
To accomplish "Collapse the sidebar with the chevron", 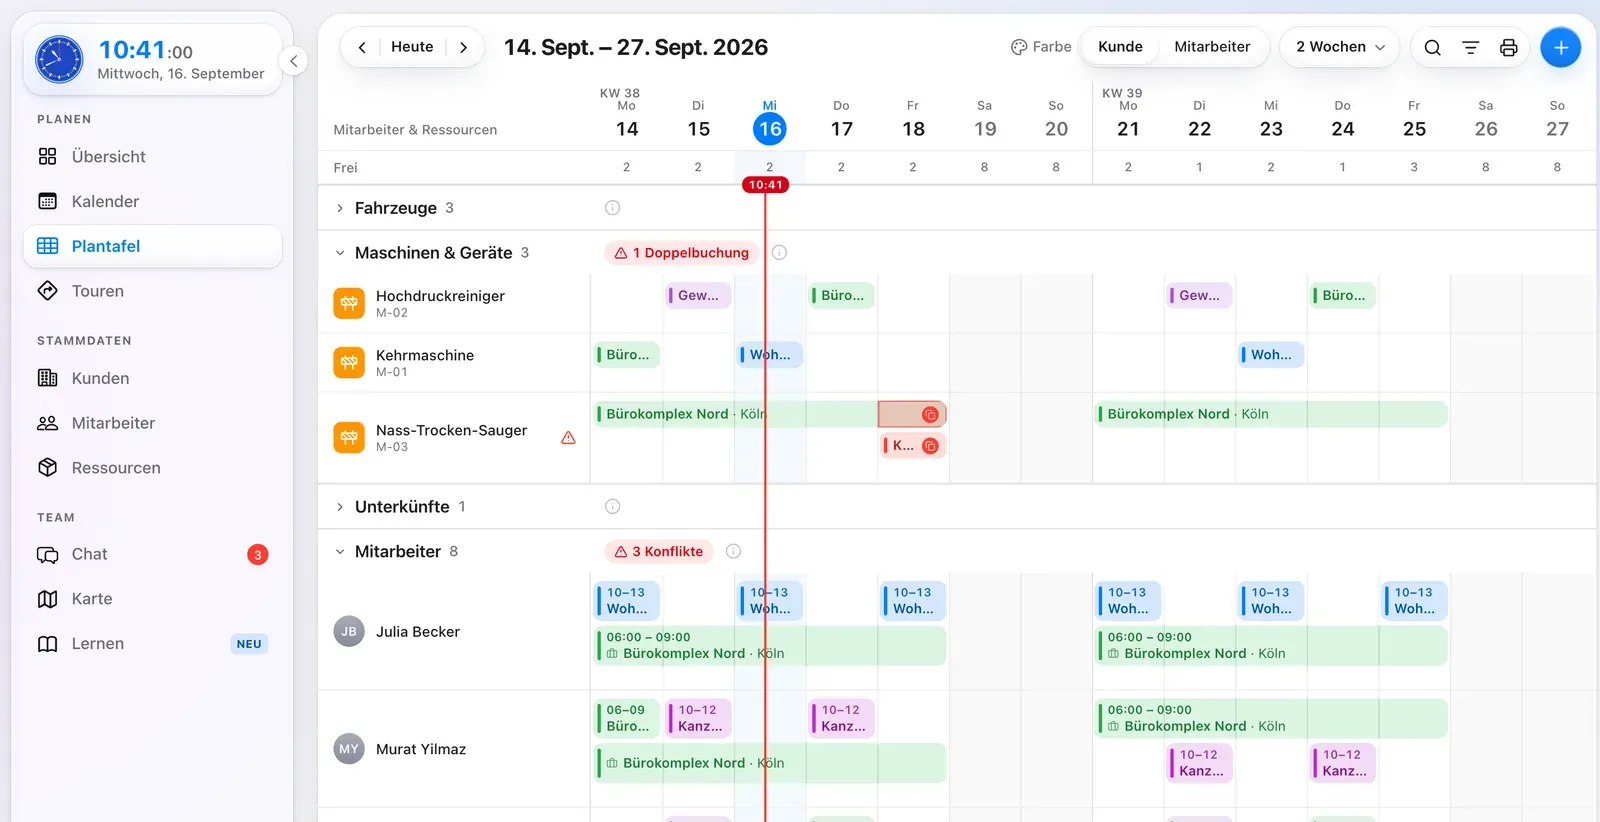I will [x=293, y=61].
